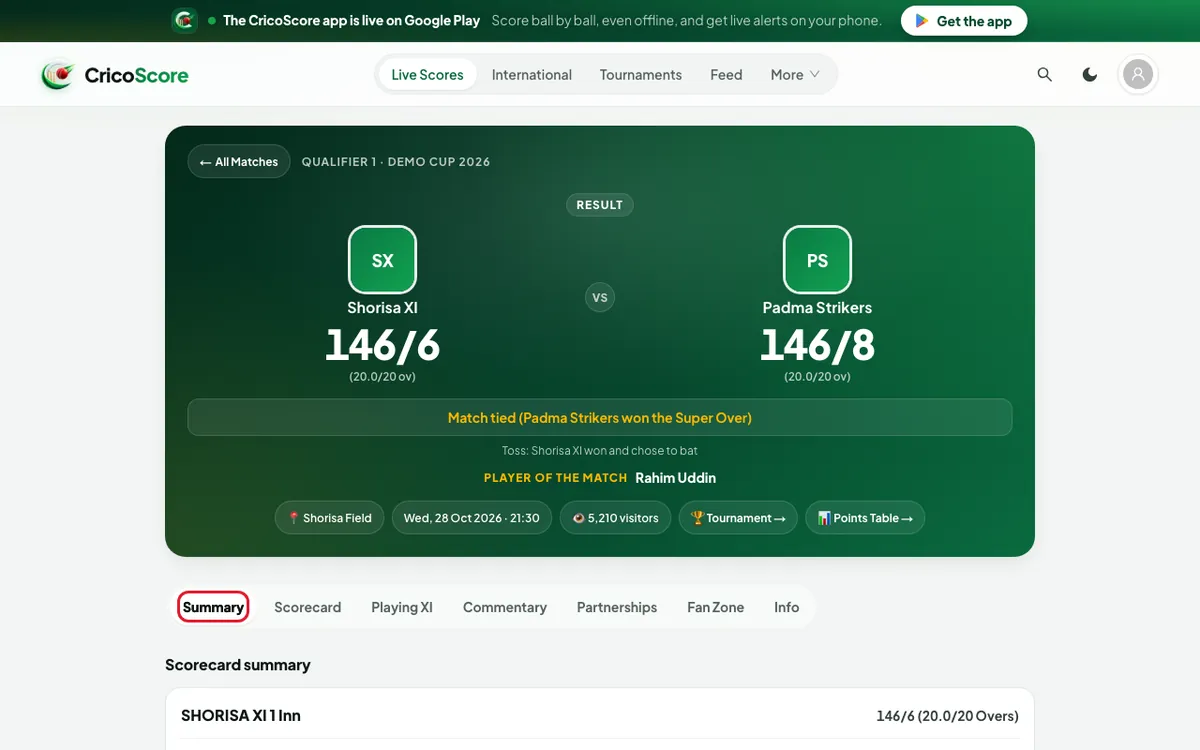This screenshot has height=750, width=1200.
Task: Select the Summary tab
Action: click(213, 607)
